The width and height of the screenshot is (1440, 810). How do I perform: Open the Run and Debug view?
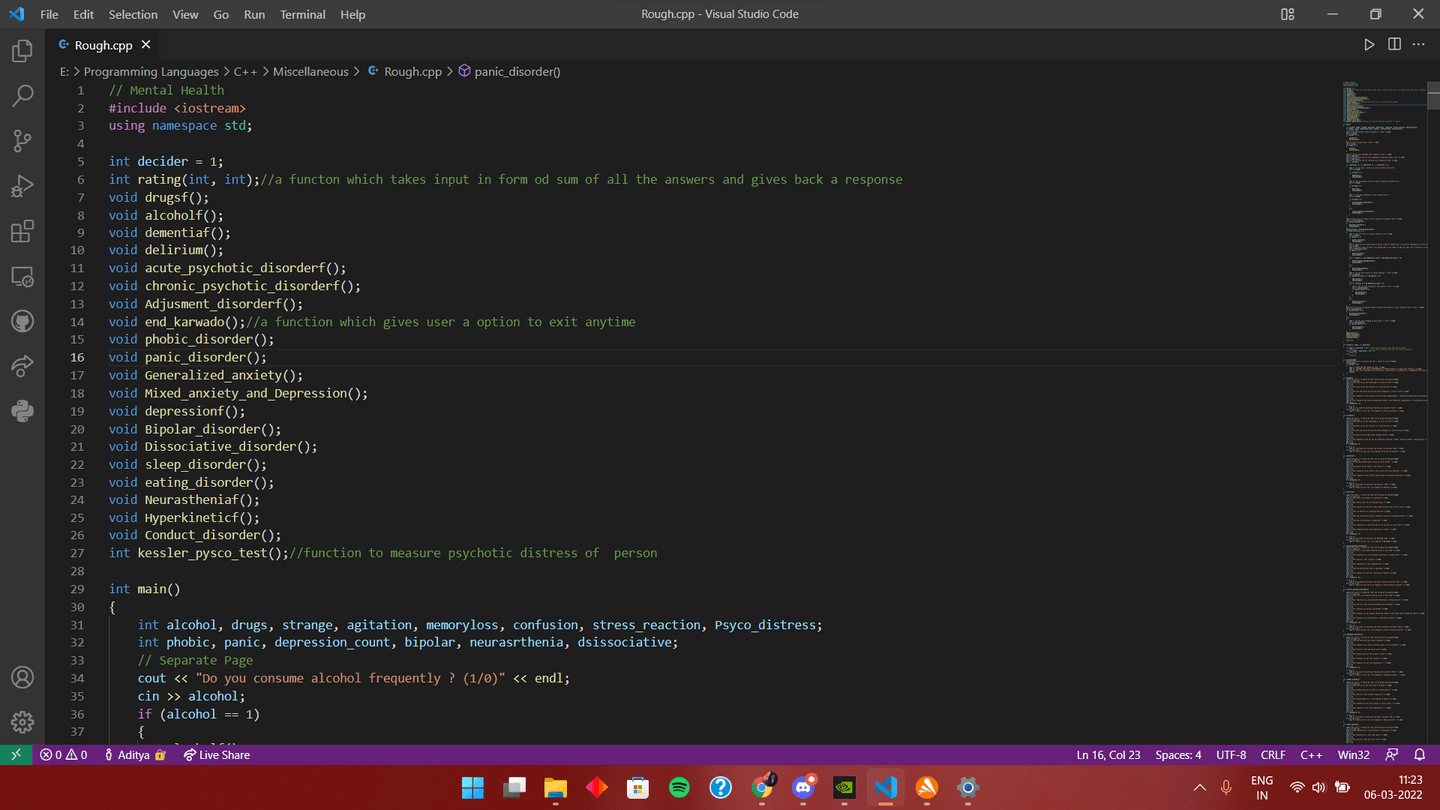pyautogui.click(x=22, y=186)
